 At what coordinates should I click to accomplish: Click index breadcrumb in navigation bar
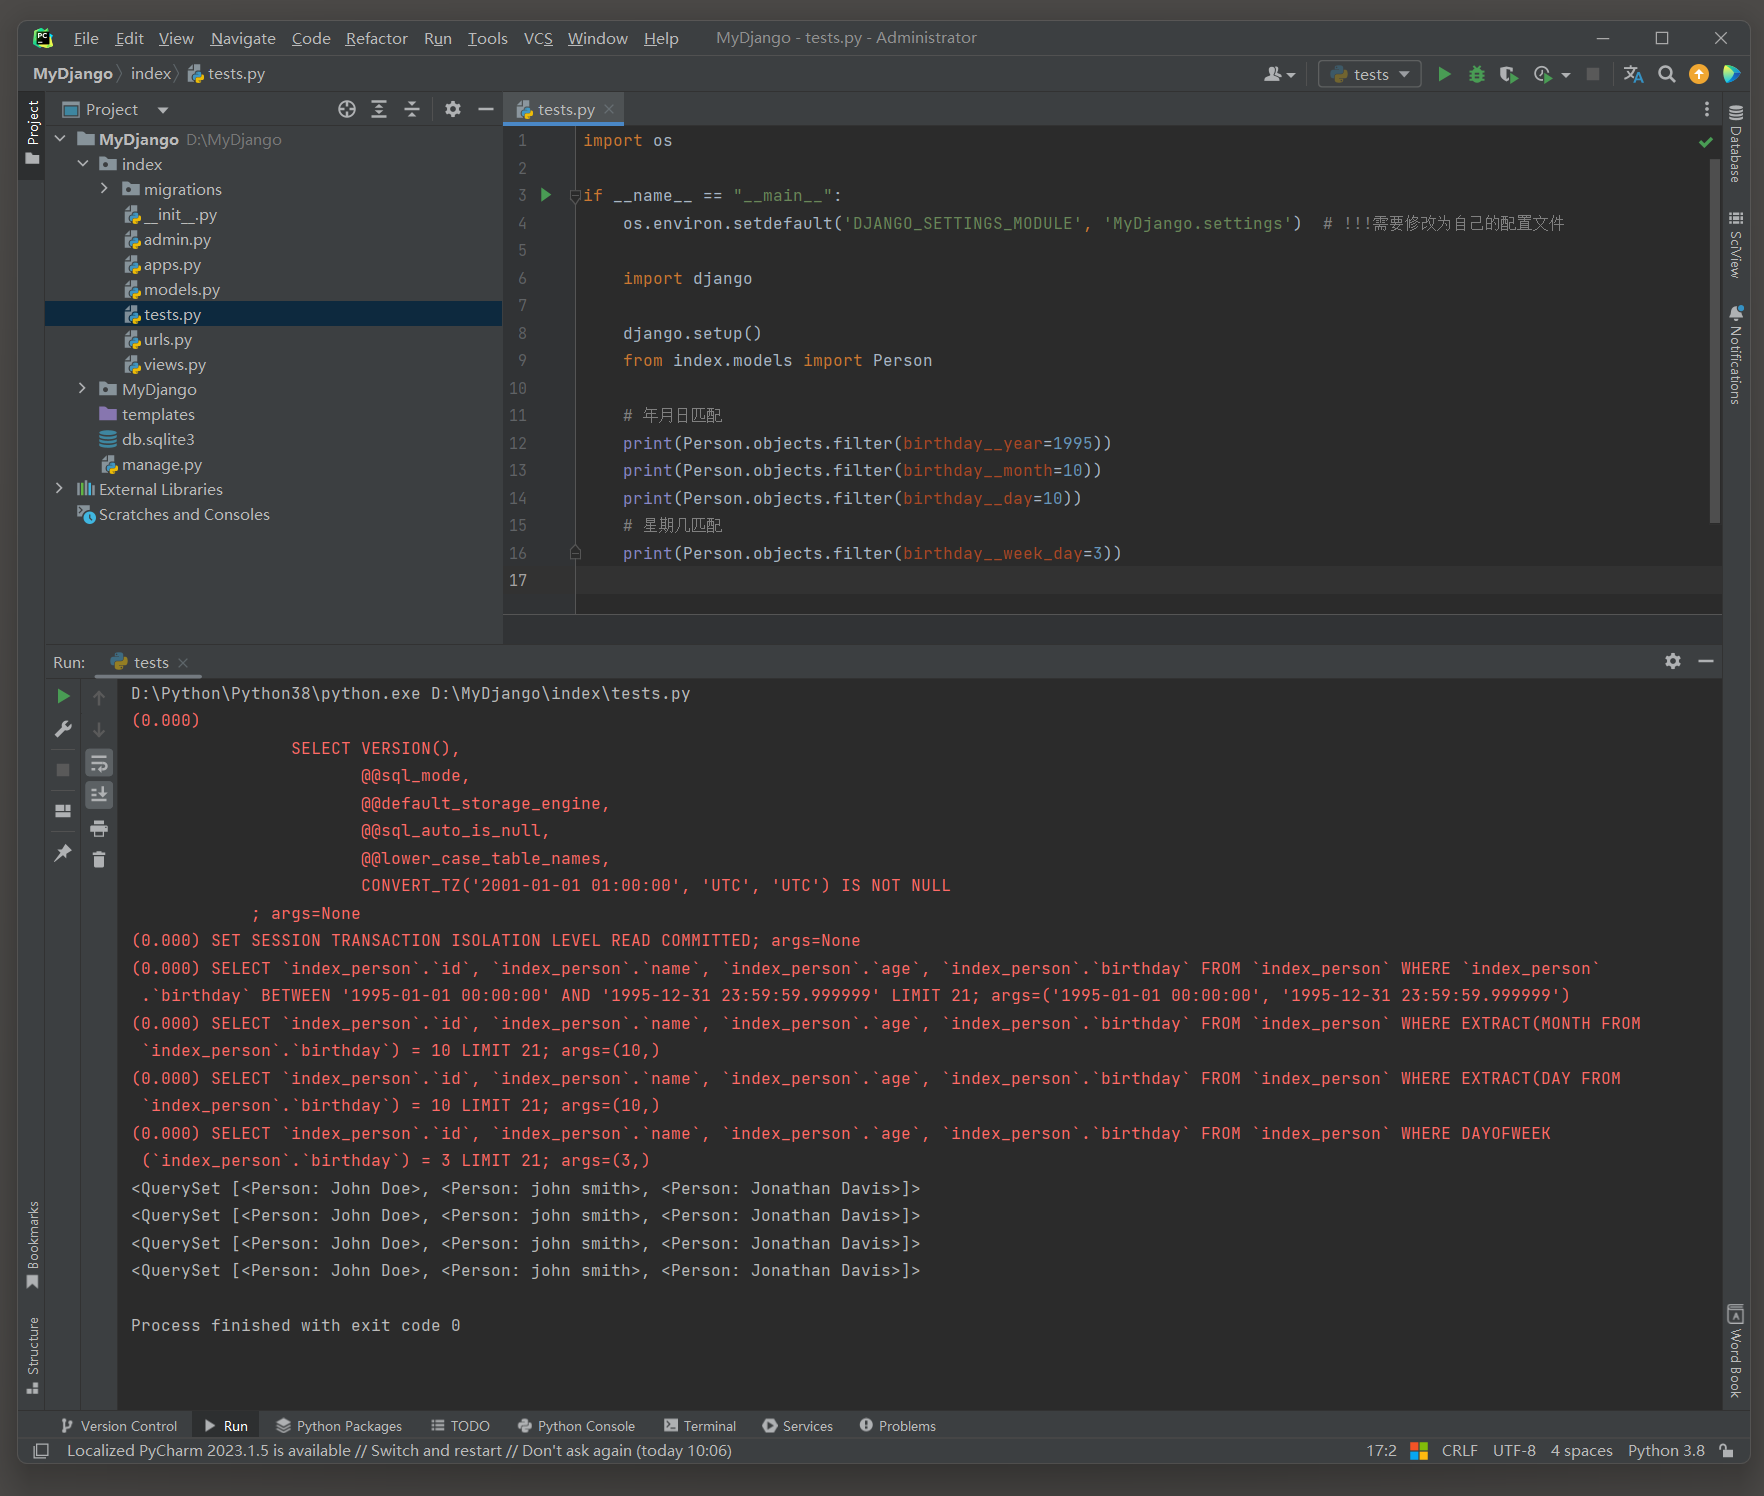tap(151, 74)
